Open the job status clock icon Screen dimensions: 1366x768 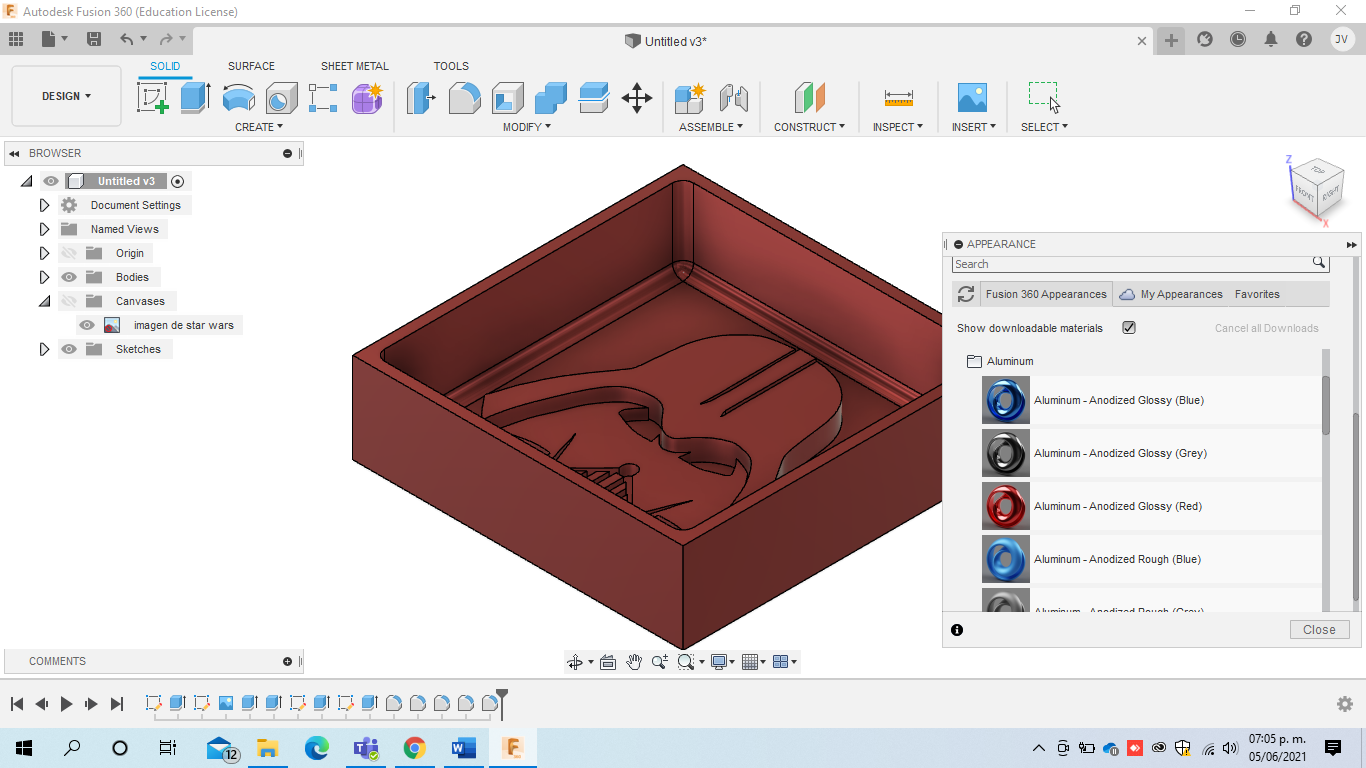pyautogui.click(x=1238, y=39)
